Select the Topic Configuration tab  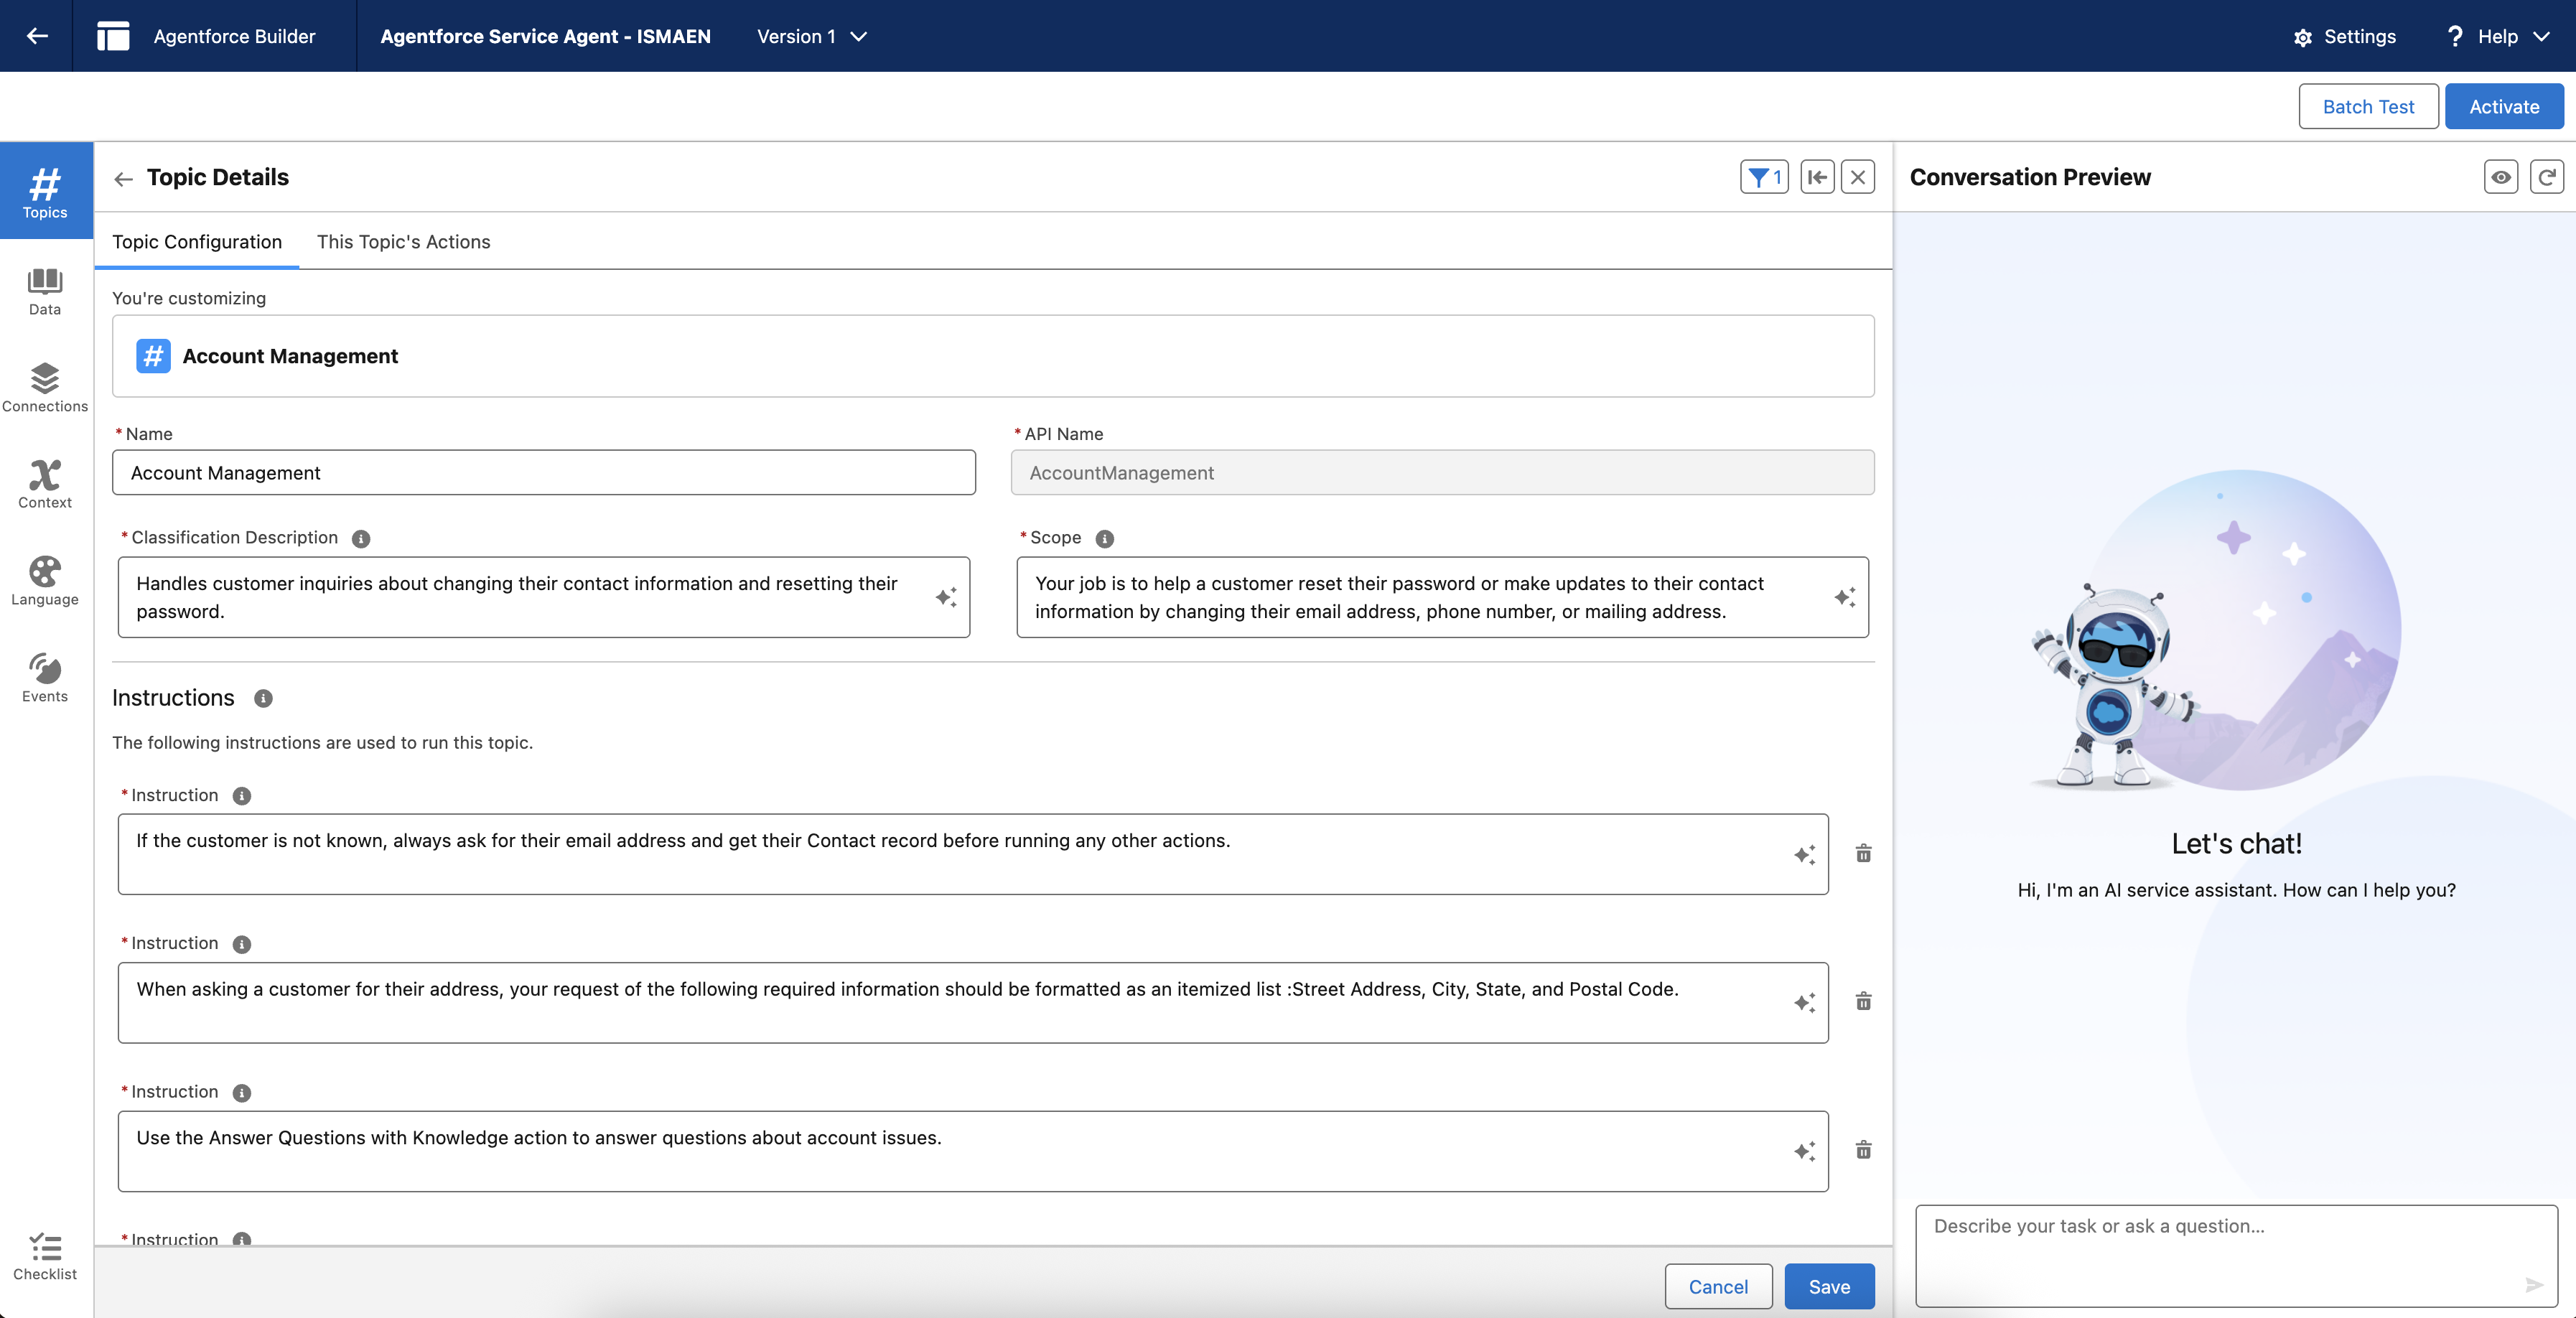pyautogui.click(x=197, y=241)
